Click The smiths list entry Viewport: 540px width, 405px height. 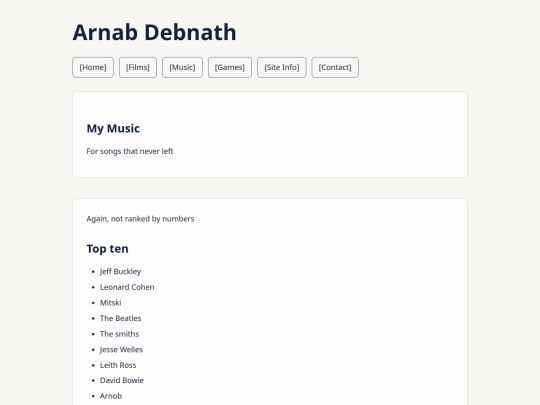click(x=120, y=334)
